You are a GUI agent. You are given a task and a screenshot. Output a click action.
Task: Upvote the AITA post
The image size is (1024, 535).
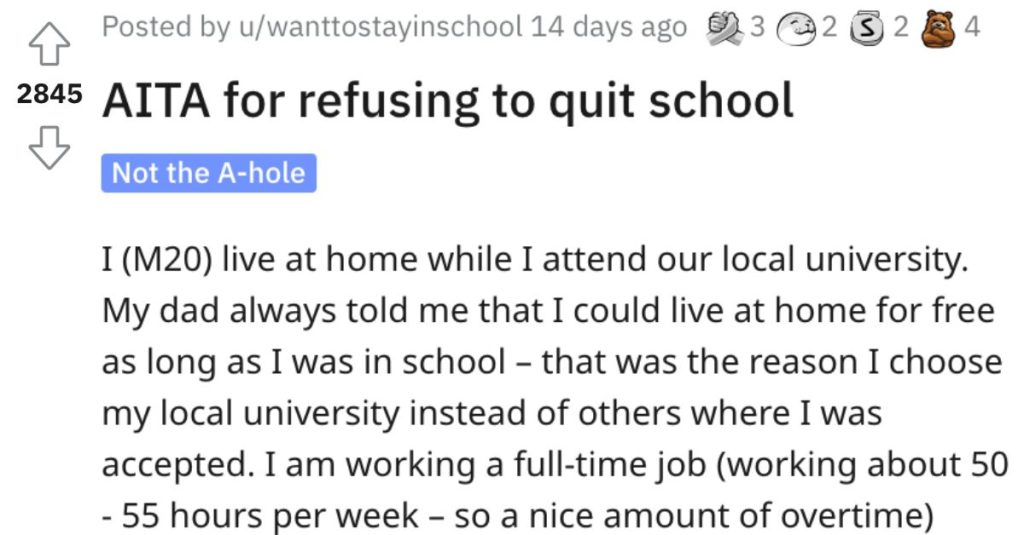coord(50,45)
